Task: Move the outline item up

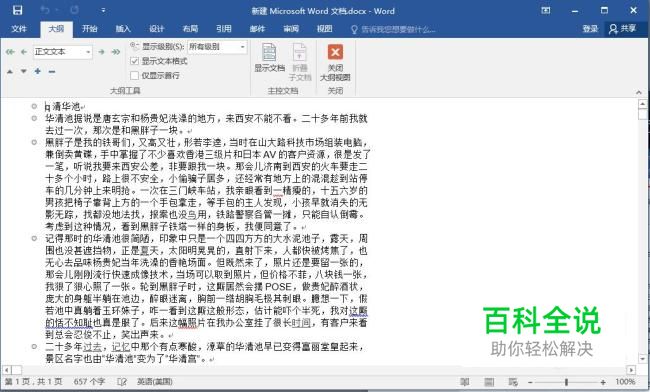Action: tap(10, 72)
